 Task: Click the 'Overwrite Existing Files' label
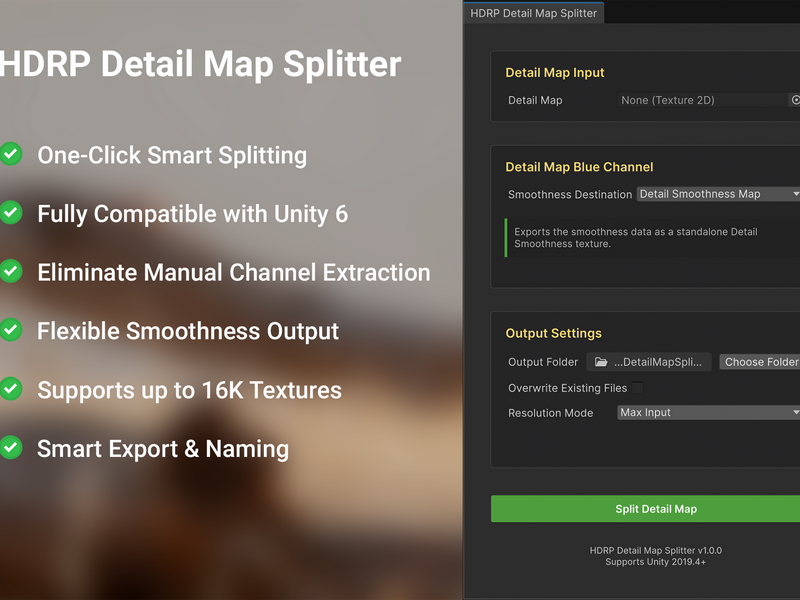(x=567, y=388)
